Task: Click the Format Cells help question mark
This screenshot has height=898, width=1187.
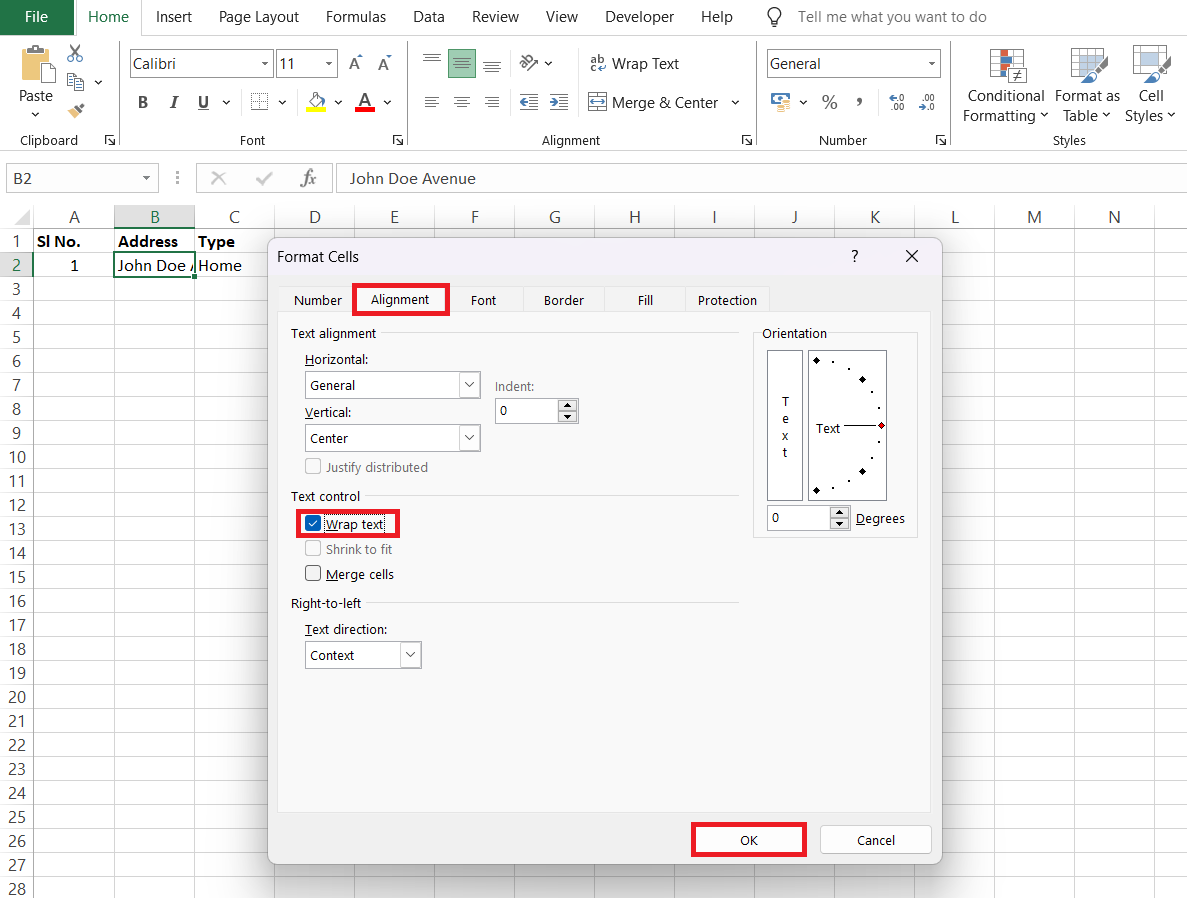Action: click(855, 256)
